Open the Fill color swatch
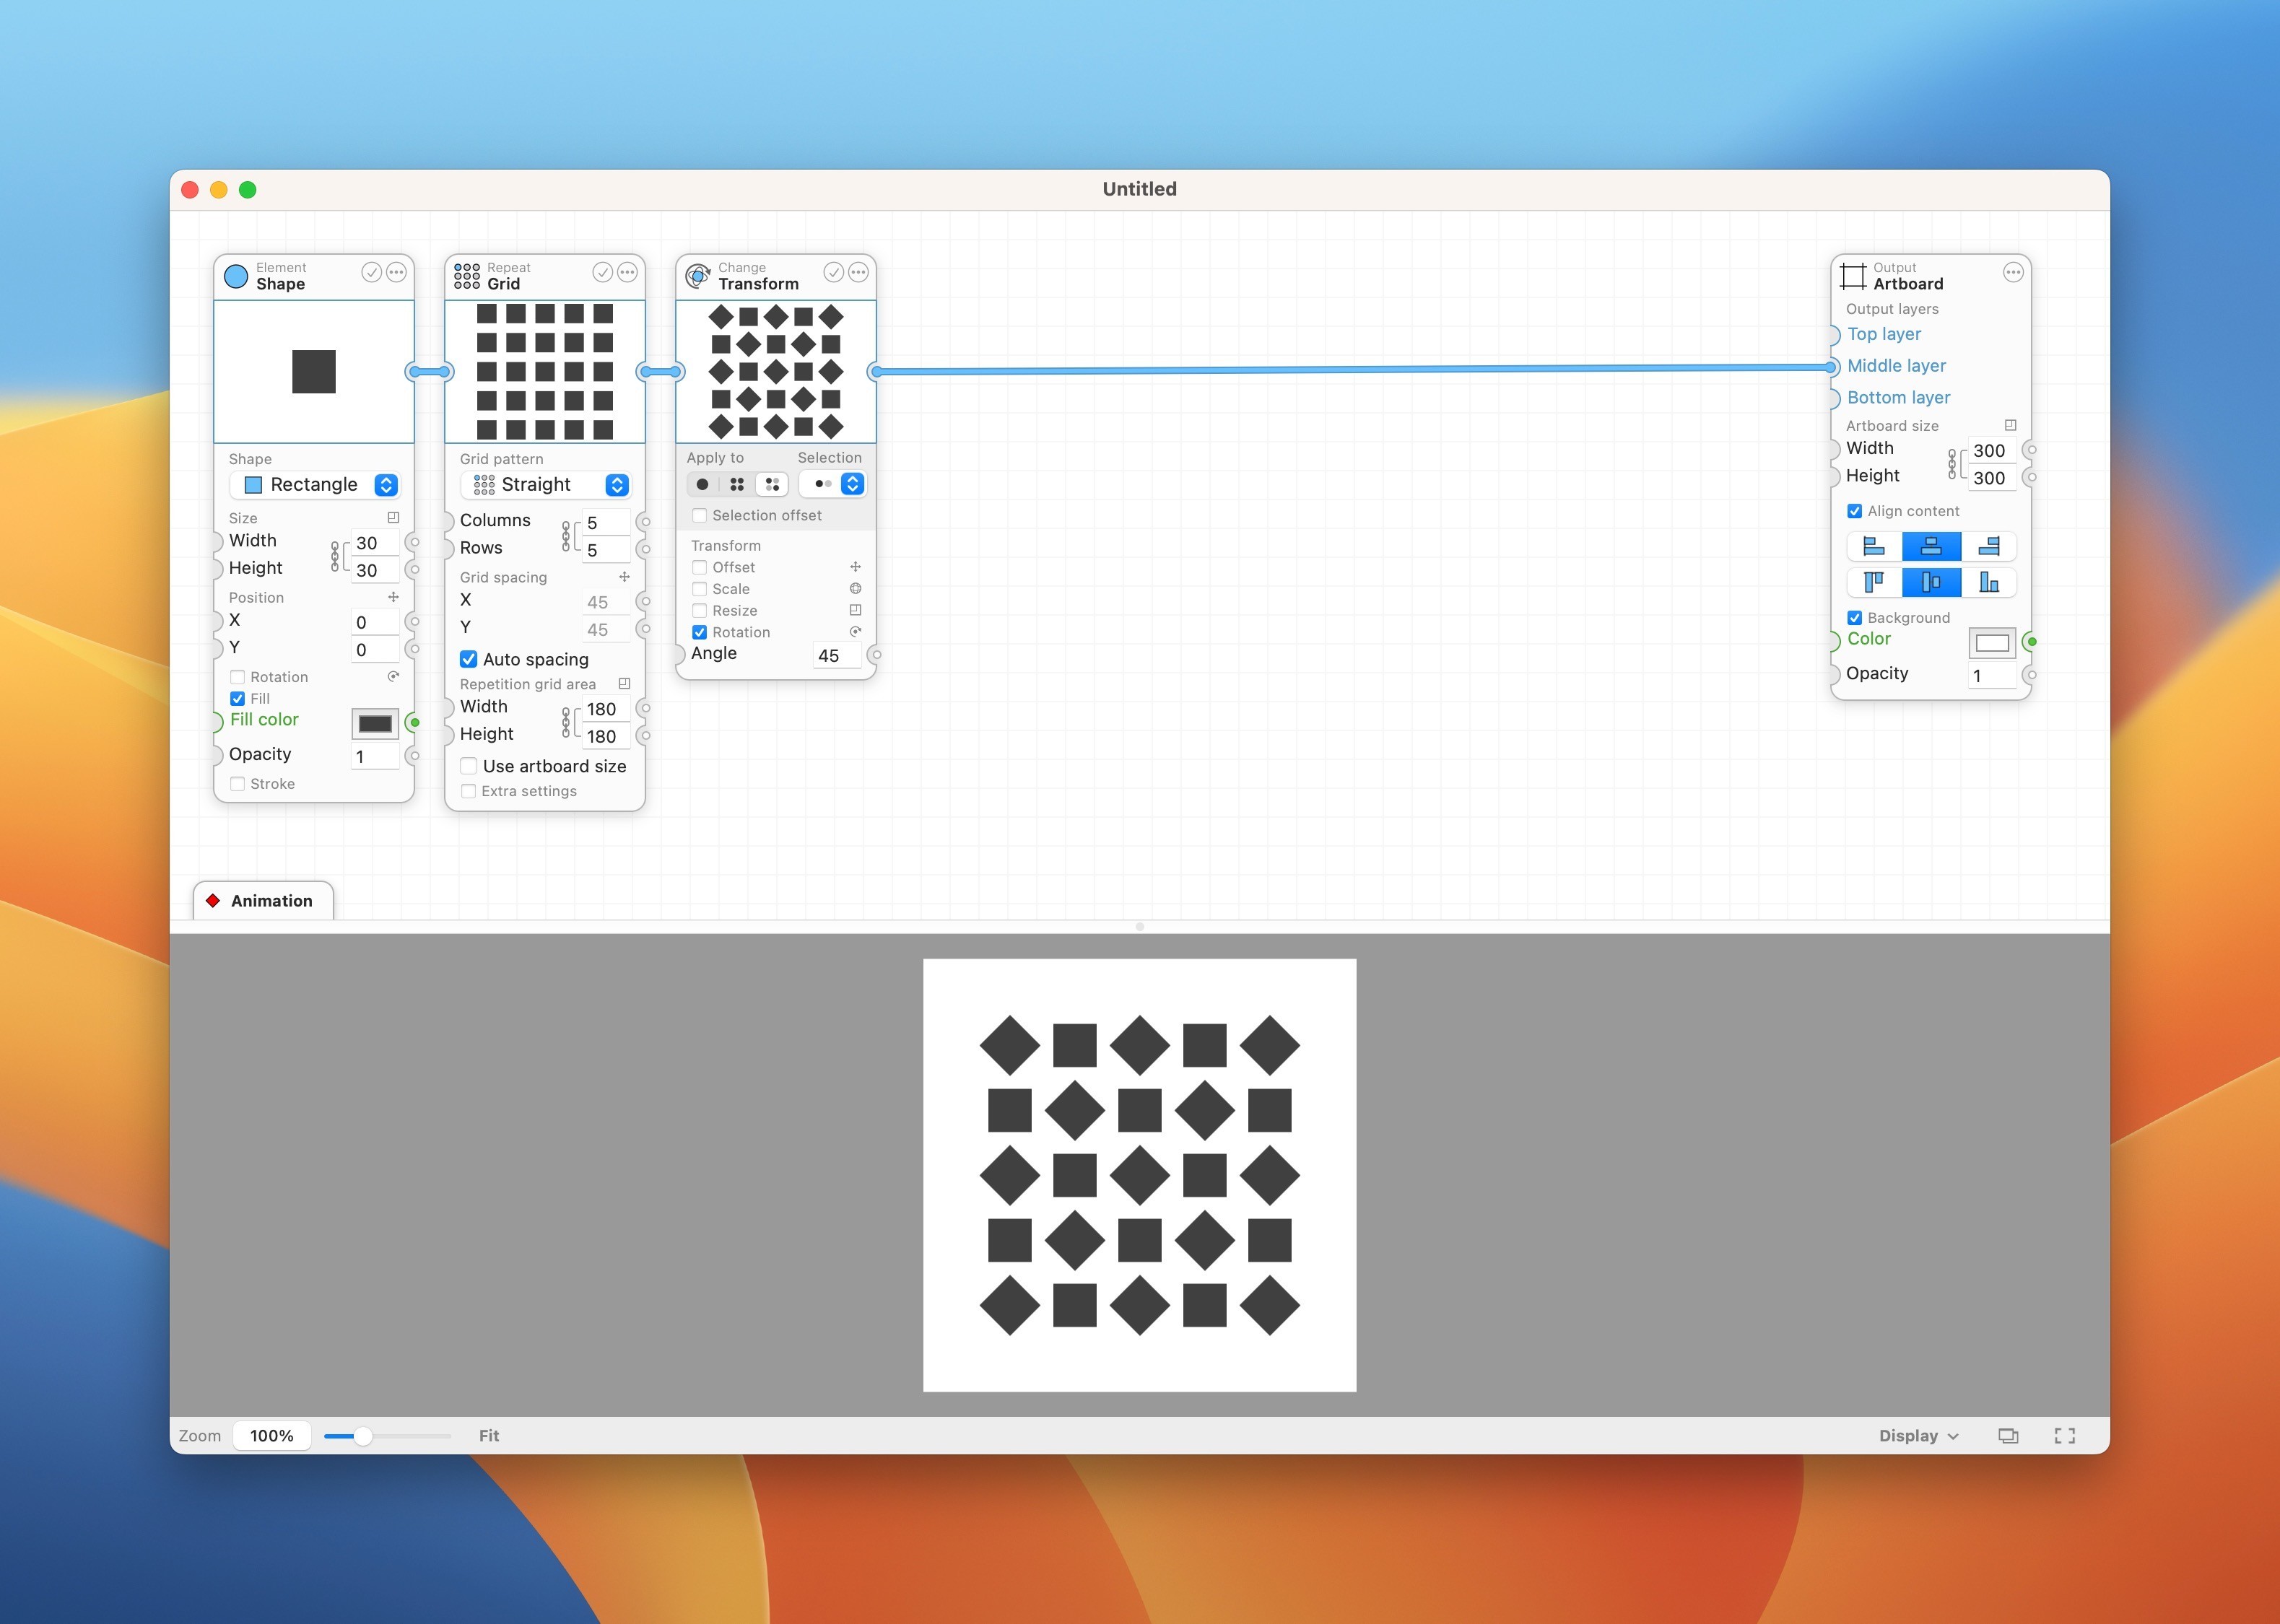 pos(375,723)
